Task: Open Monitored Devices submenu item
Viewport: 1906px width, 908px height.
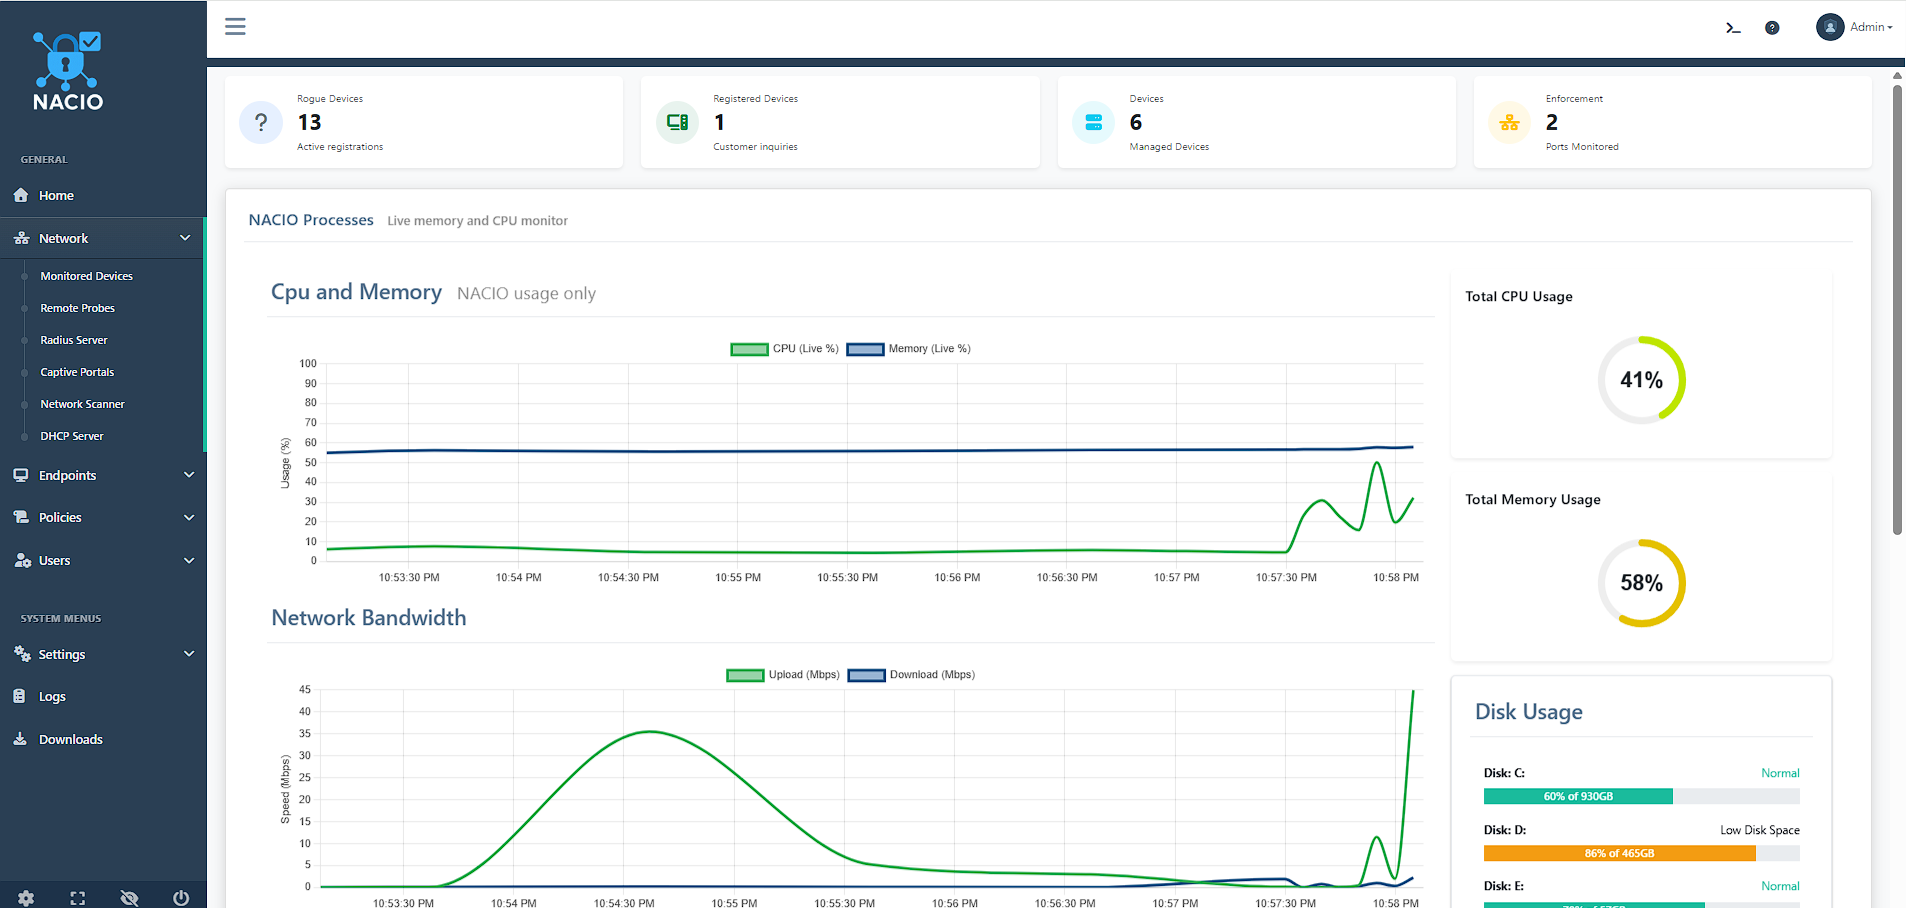Action: pyautogui.click(x=86, y=276)
